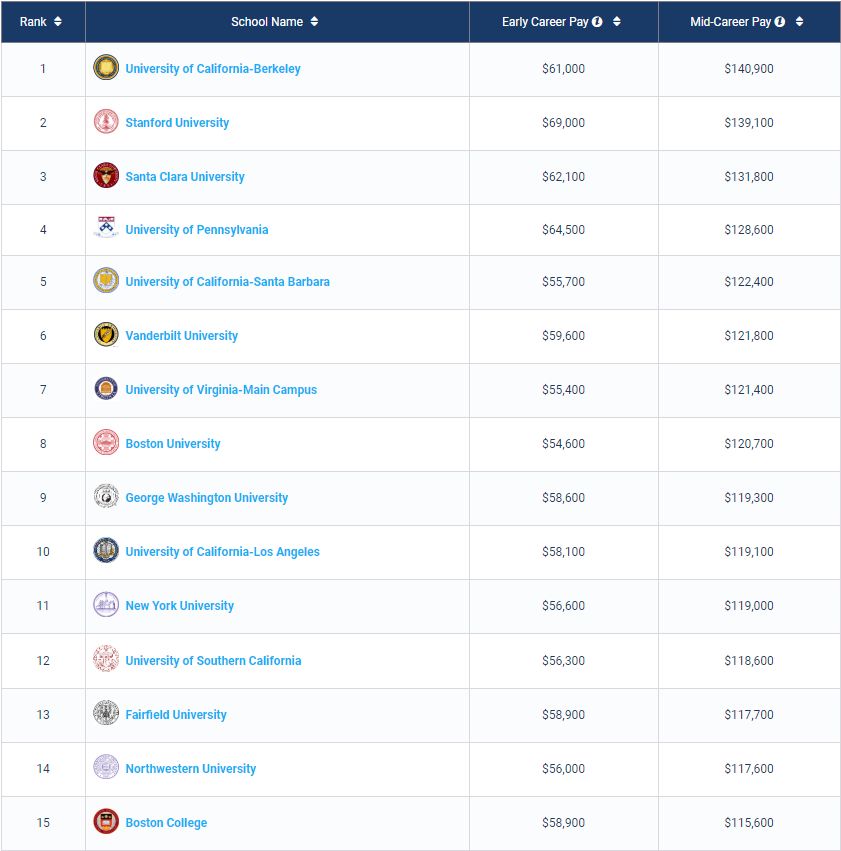This screenshot has width=841, height=851.
Task: Select the $115,600 mid-career pay value
Action: click(749, 823)
